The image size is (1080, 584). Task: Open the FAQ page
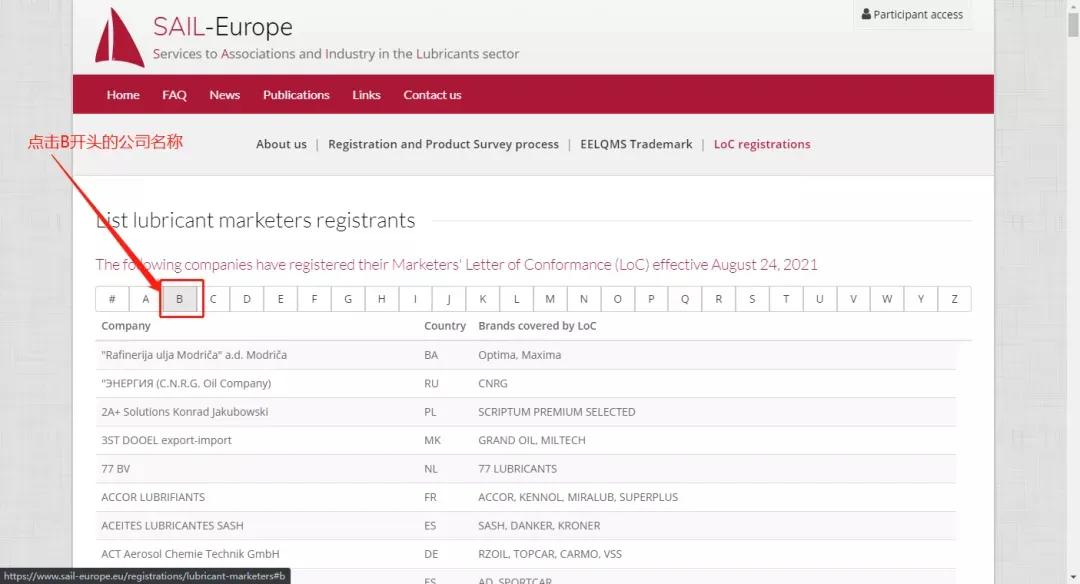[174, 95]
